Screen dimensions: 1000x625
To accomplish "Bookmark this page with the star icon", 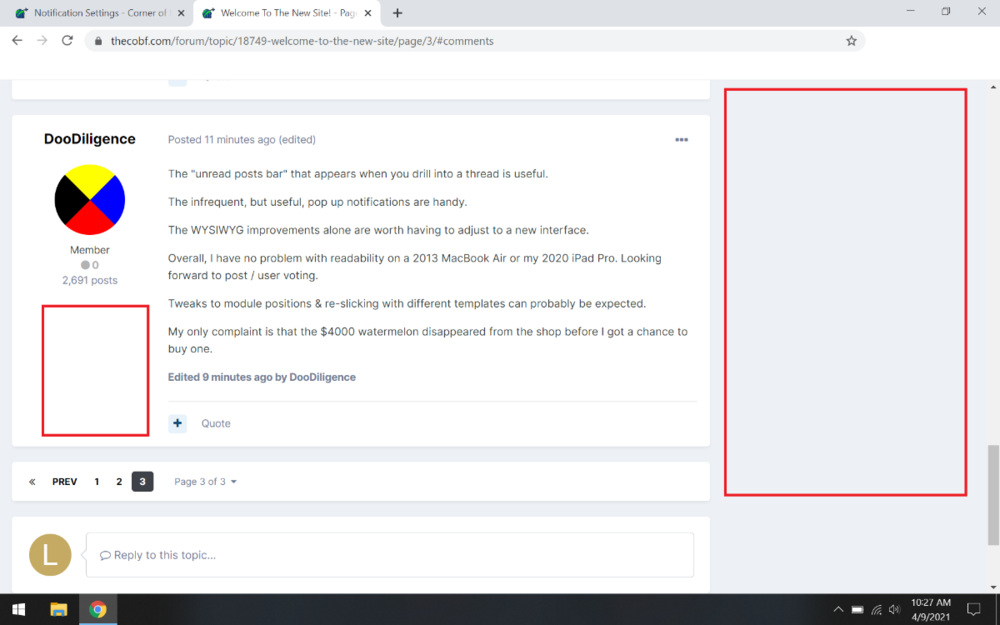I will [851, 41].
